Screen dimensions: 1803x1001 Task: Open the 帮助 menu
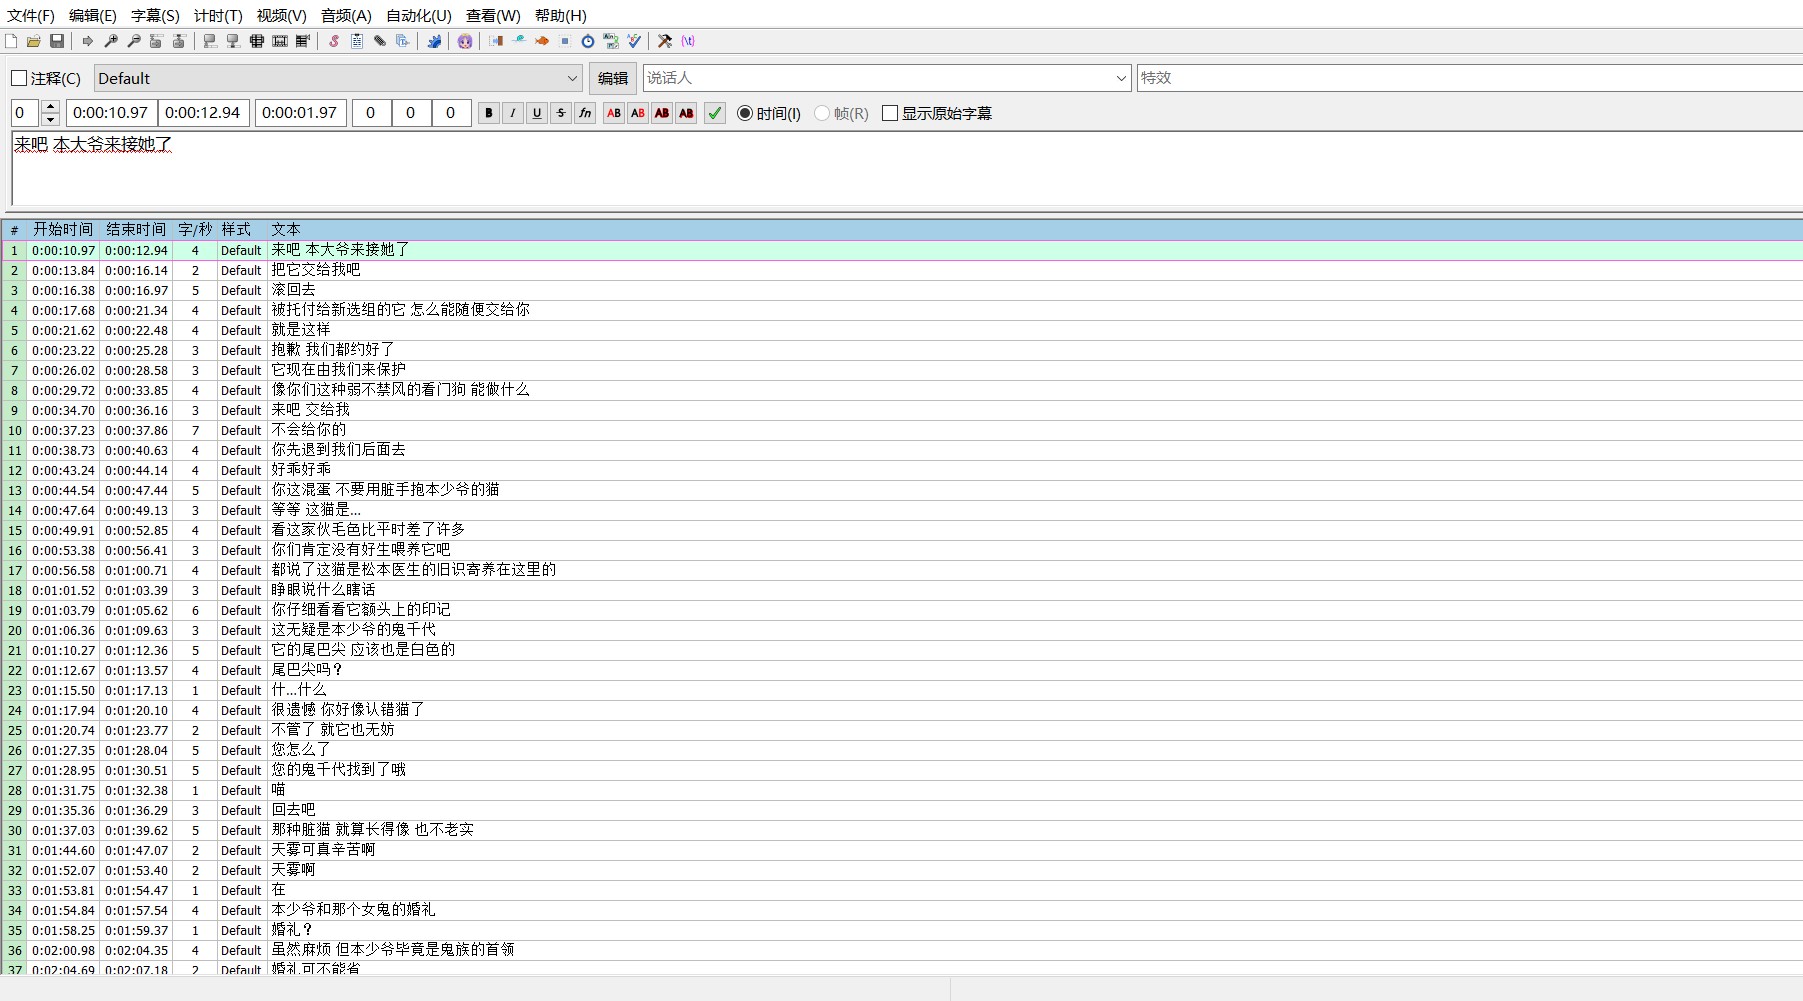[561, 16]
